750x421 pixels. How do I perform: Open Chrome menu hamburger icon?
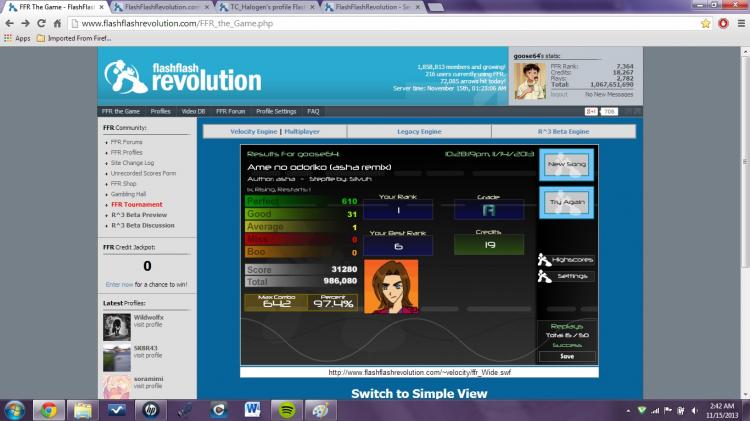pos(741,23)
